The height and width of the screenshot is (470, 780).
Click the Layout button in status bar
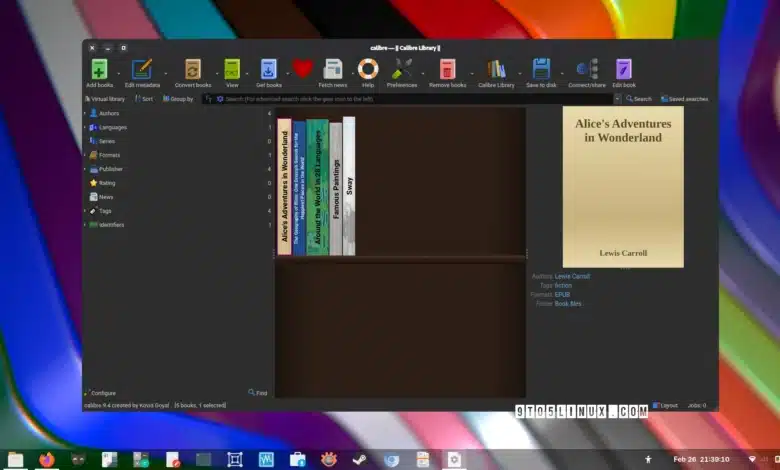[x=665, y=405]
